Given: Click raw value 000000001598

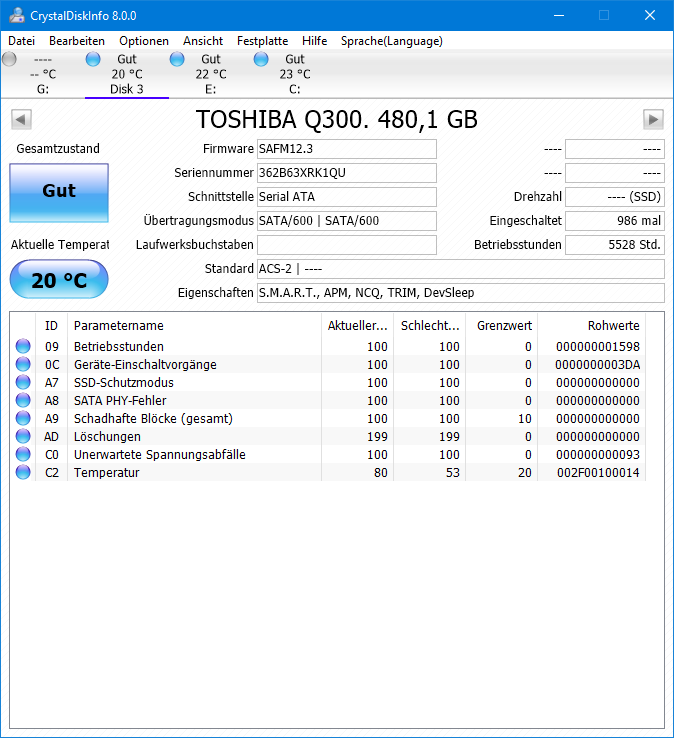Looking at the screenshot, I should tap(598, 346).
